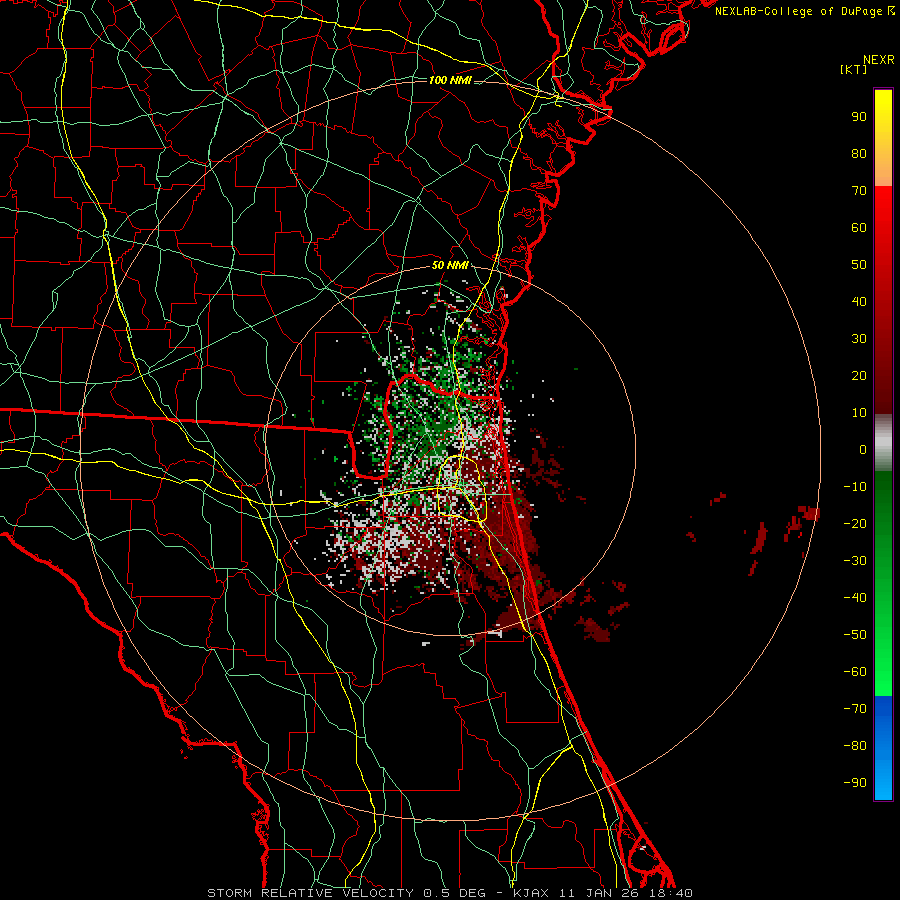Click the NEXLAB-College of DuPage watermark text
The width and height of the screenshot is (900, 900).
804,11
